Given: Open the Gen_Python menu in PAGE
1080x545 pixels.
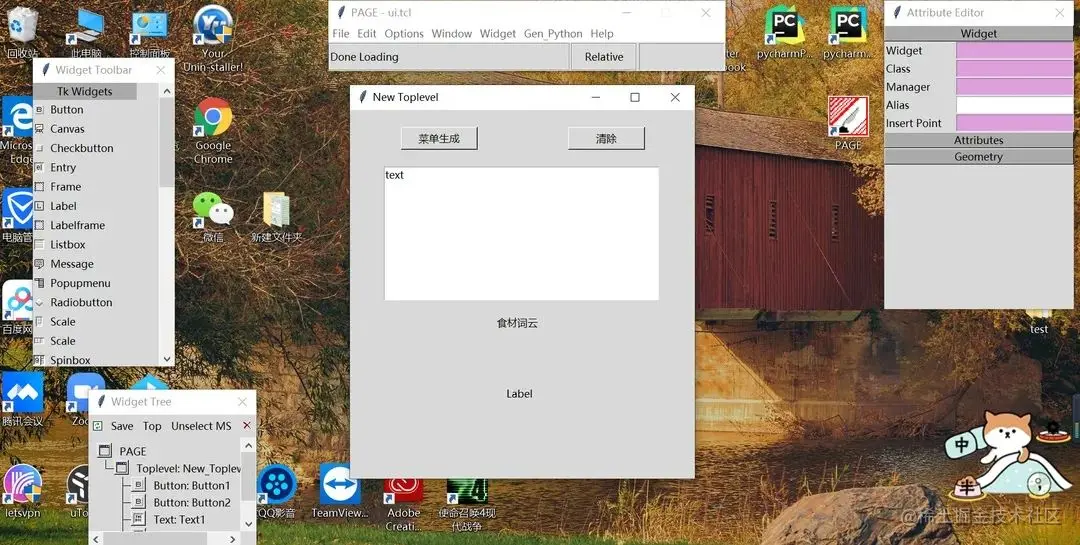Looking at the screenshot, I should [x=553, y=34].
